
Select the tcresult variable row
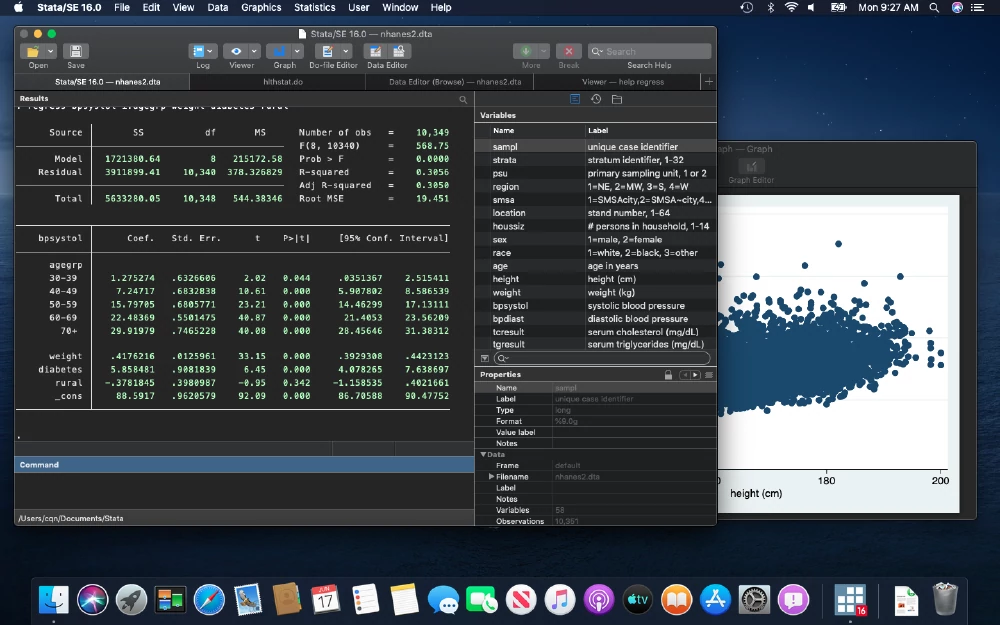pyautogui.click(x=595, y=332)
